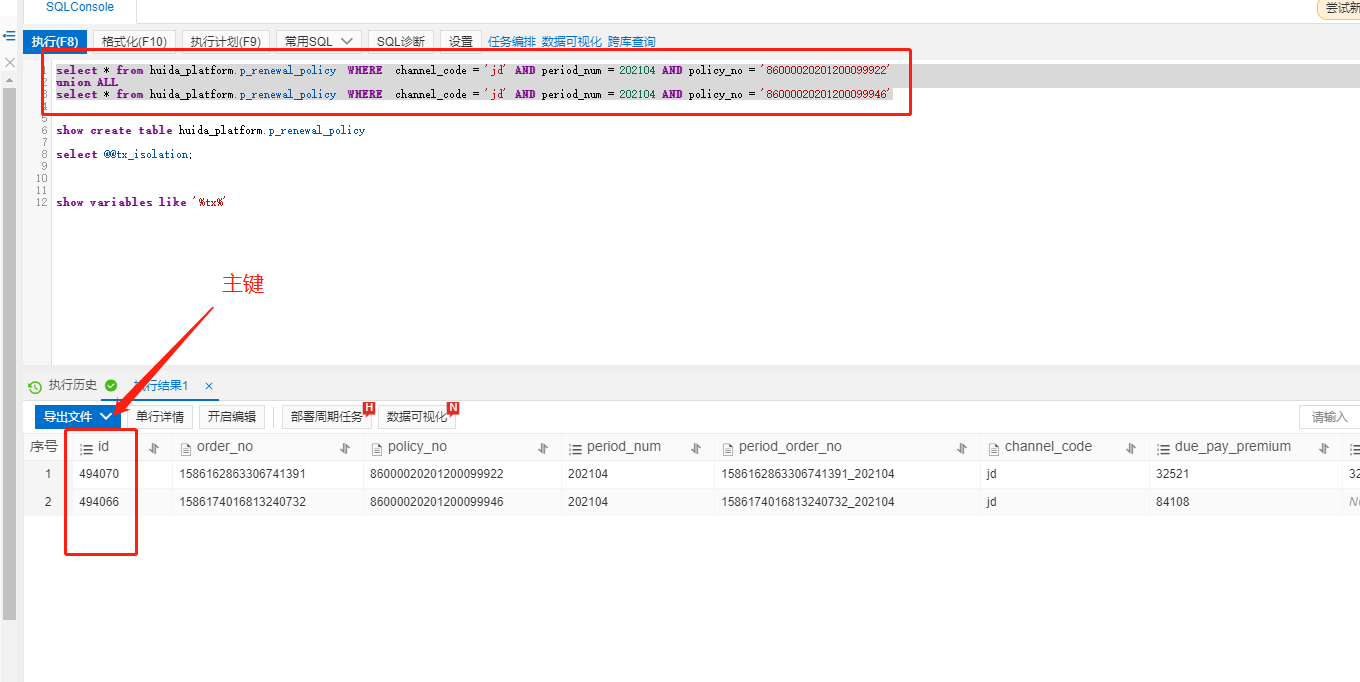Sort by policy_no column arrows

click(x=543, y=449)
